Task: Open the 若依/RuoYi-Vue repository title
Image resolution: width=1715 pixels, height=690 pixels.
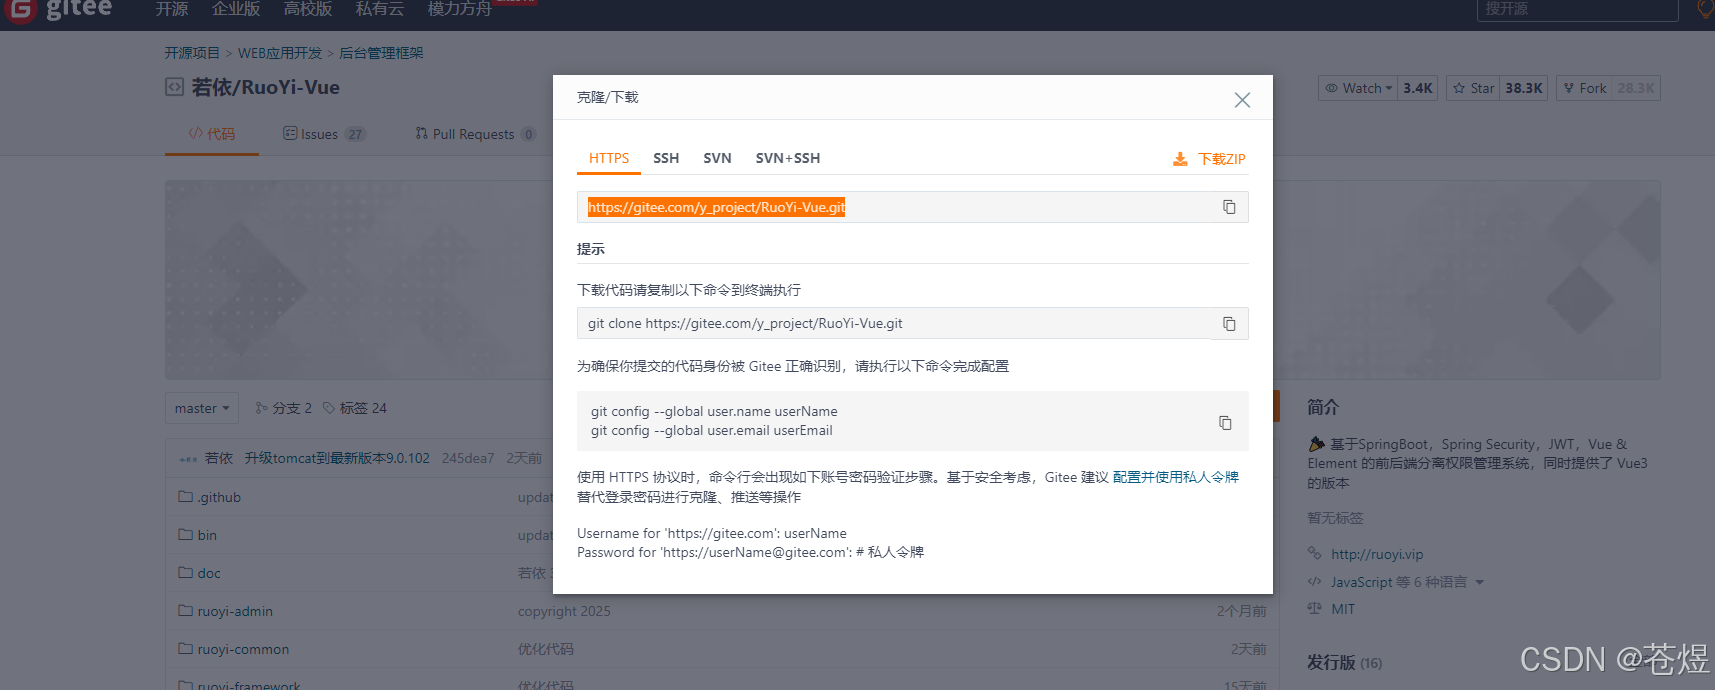Action: point(266,87)
